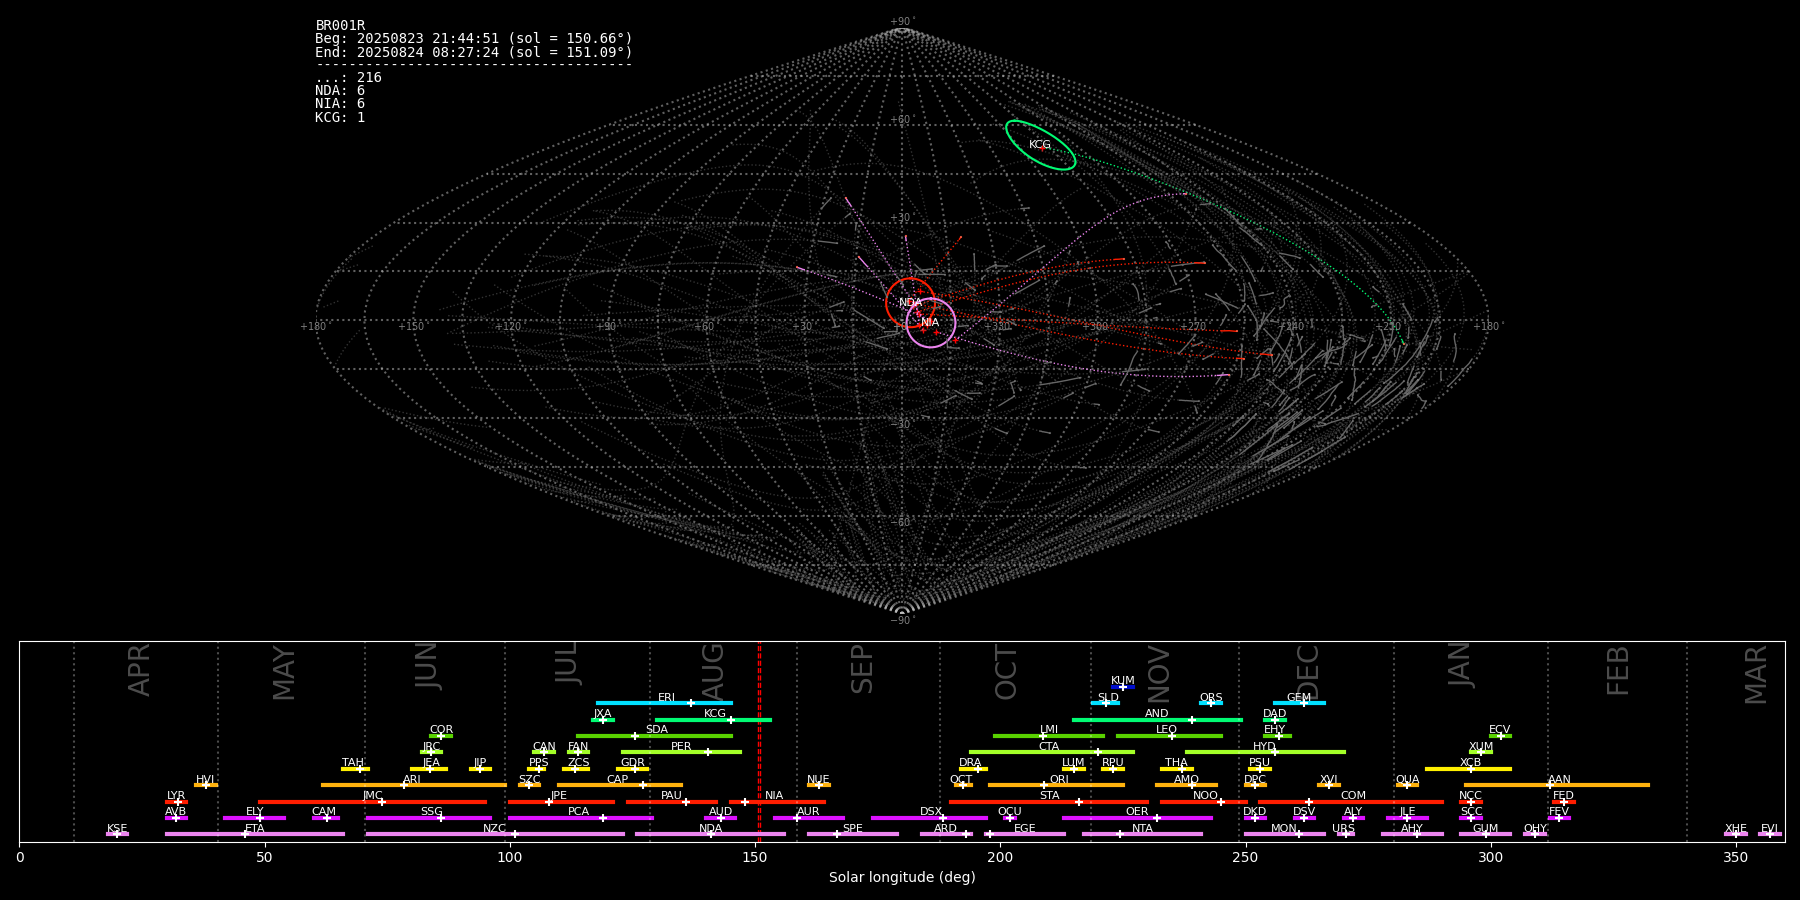Click the PER shower bar in timeline

(681, 752)
